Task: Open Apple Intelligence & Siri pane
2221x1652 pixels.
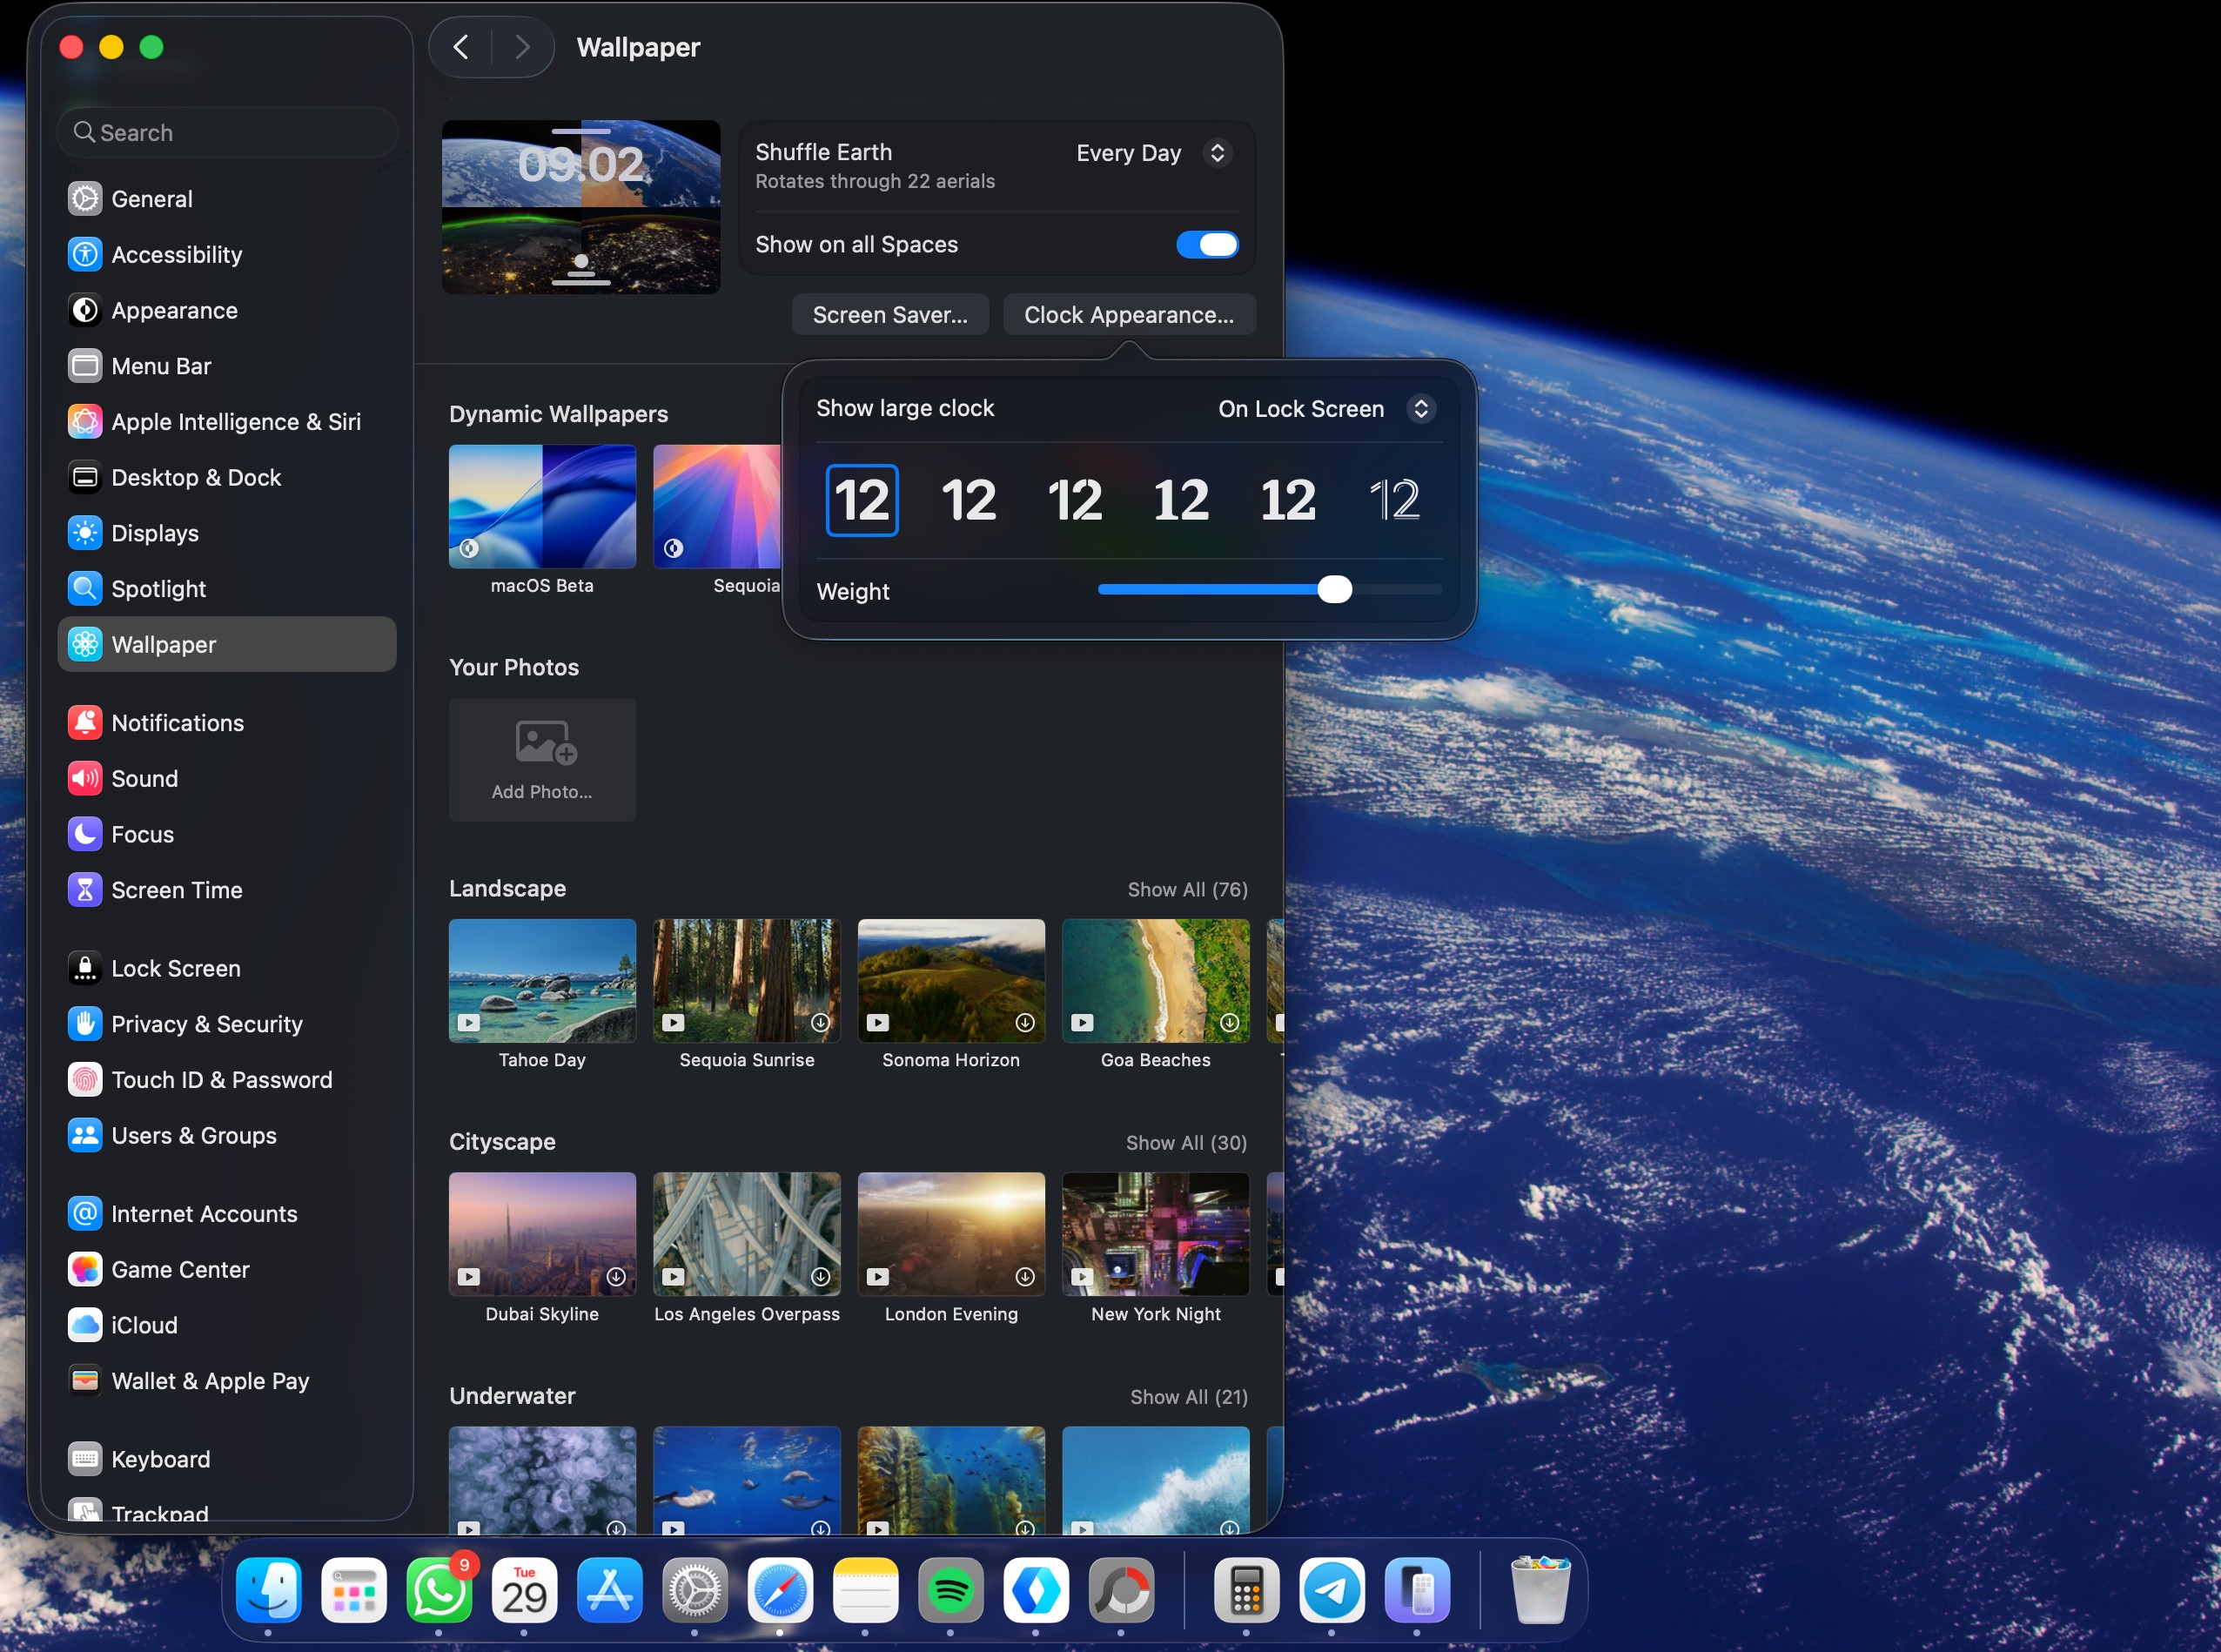Action: tap(227, 422)
